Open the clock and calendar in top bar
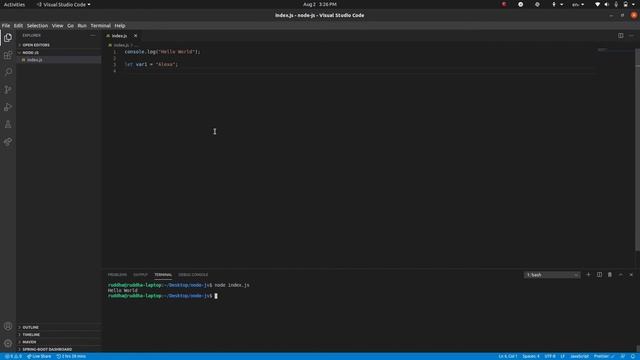The image size is (640, 360). click(320, 4)
